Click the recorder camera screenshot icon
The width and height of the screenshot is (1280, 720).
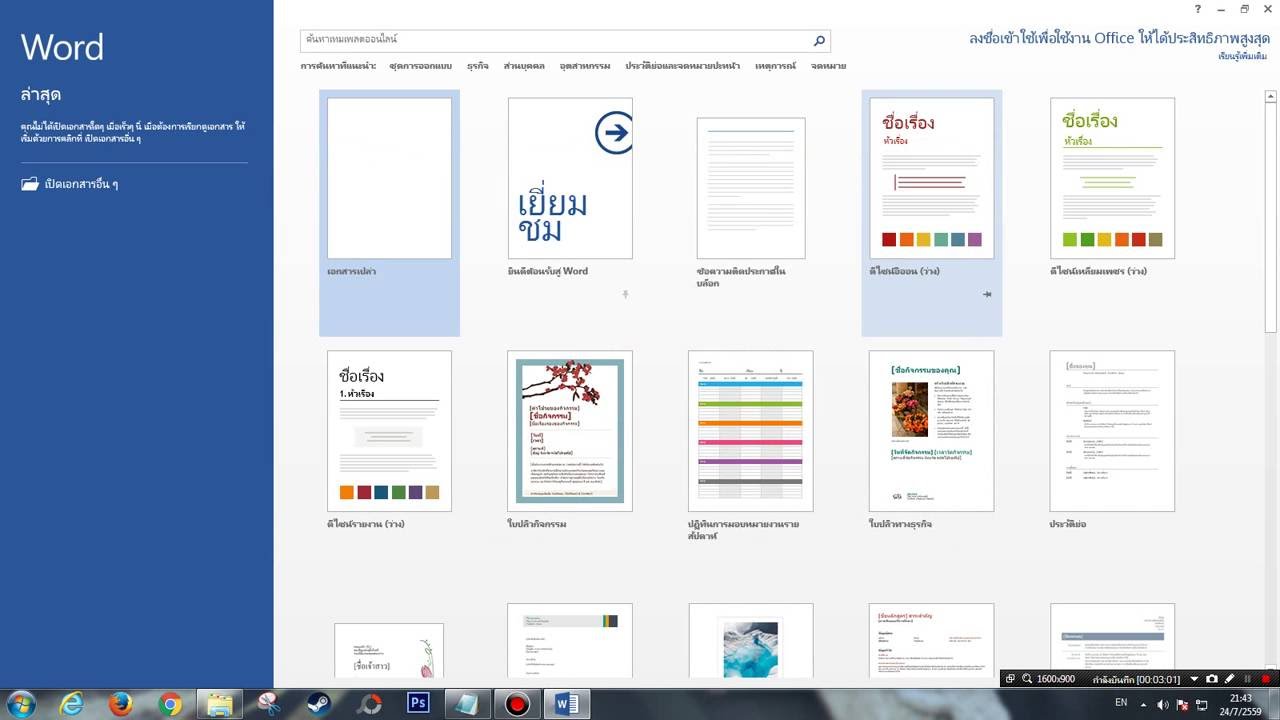(1212, 679)
